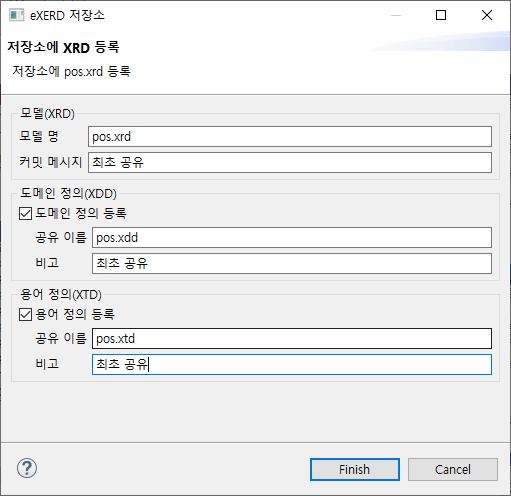Click the eXERD window title icon
Viewport: 511px width, 496px height.
pos(16,15)
